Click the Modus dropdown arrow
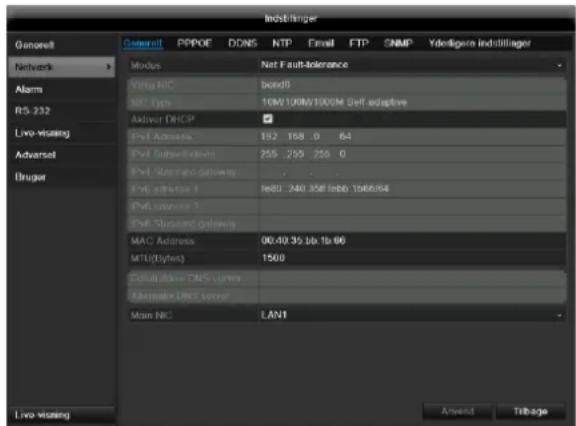 [559, 66]
